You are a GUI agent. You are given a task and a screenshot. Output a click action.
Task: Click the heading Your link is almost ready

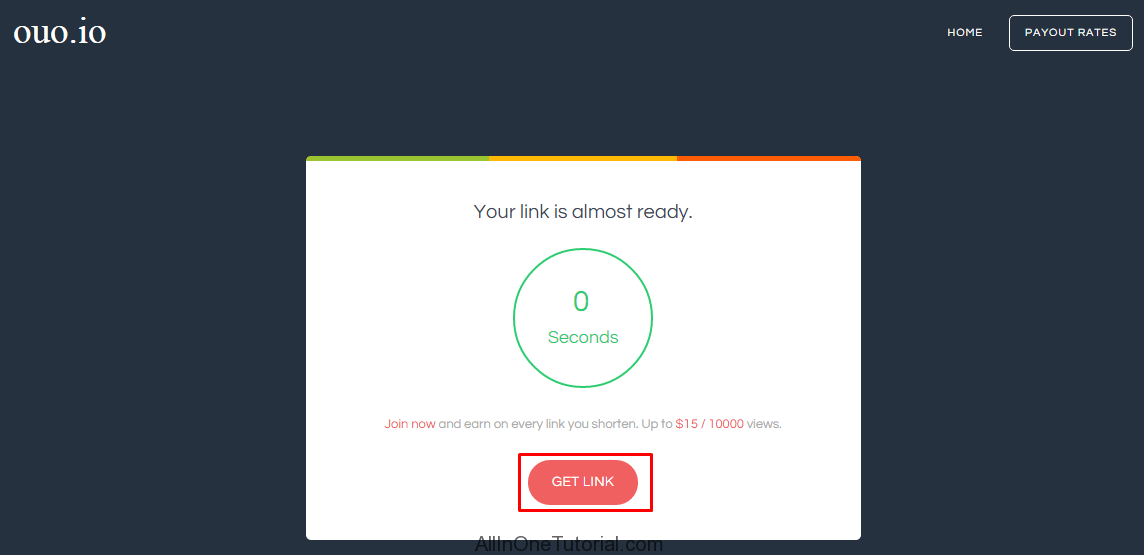[583, 212]
